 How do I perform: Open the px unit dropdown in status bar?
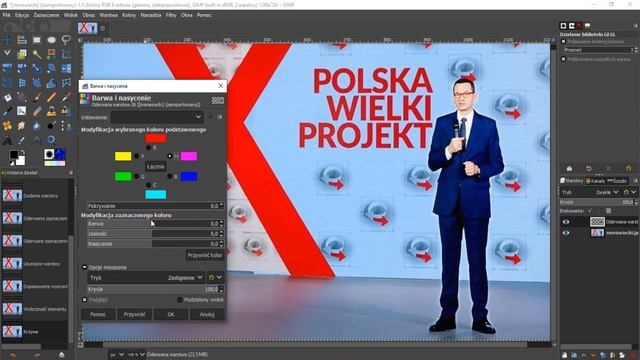pos(117,355)
